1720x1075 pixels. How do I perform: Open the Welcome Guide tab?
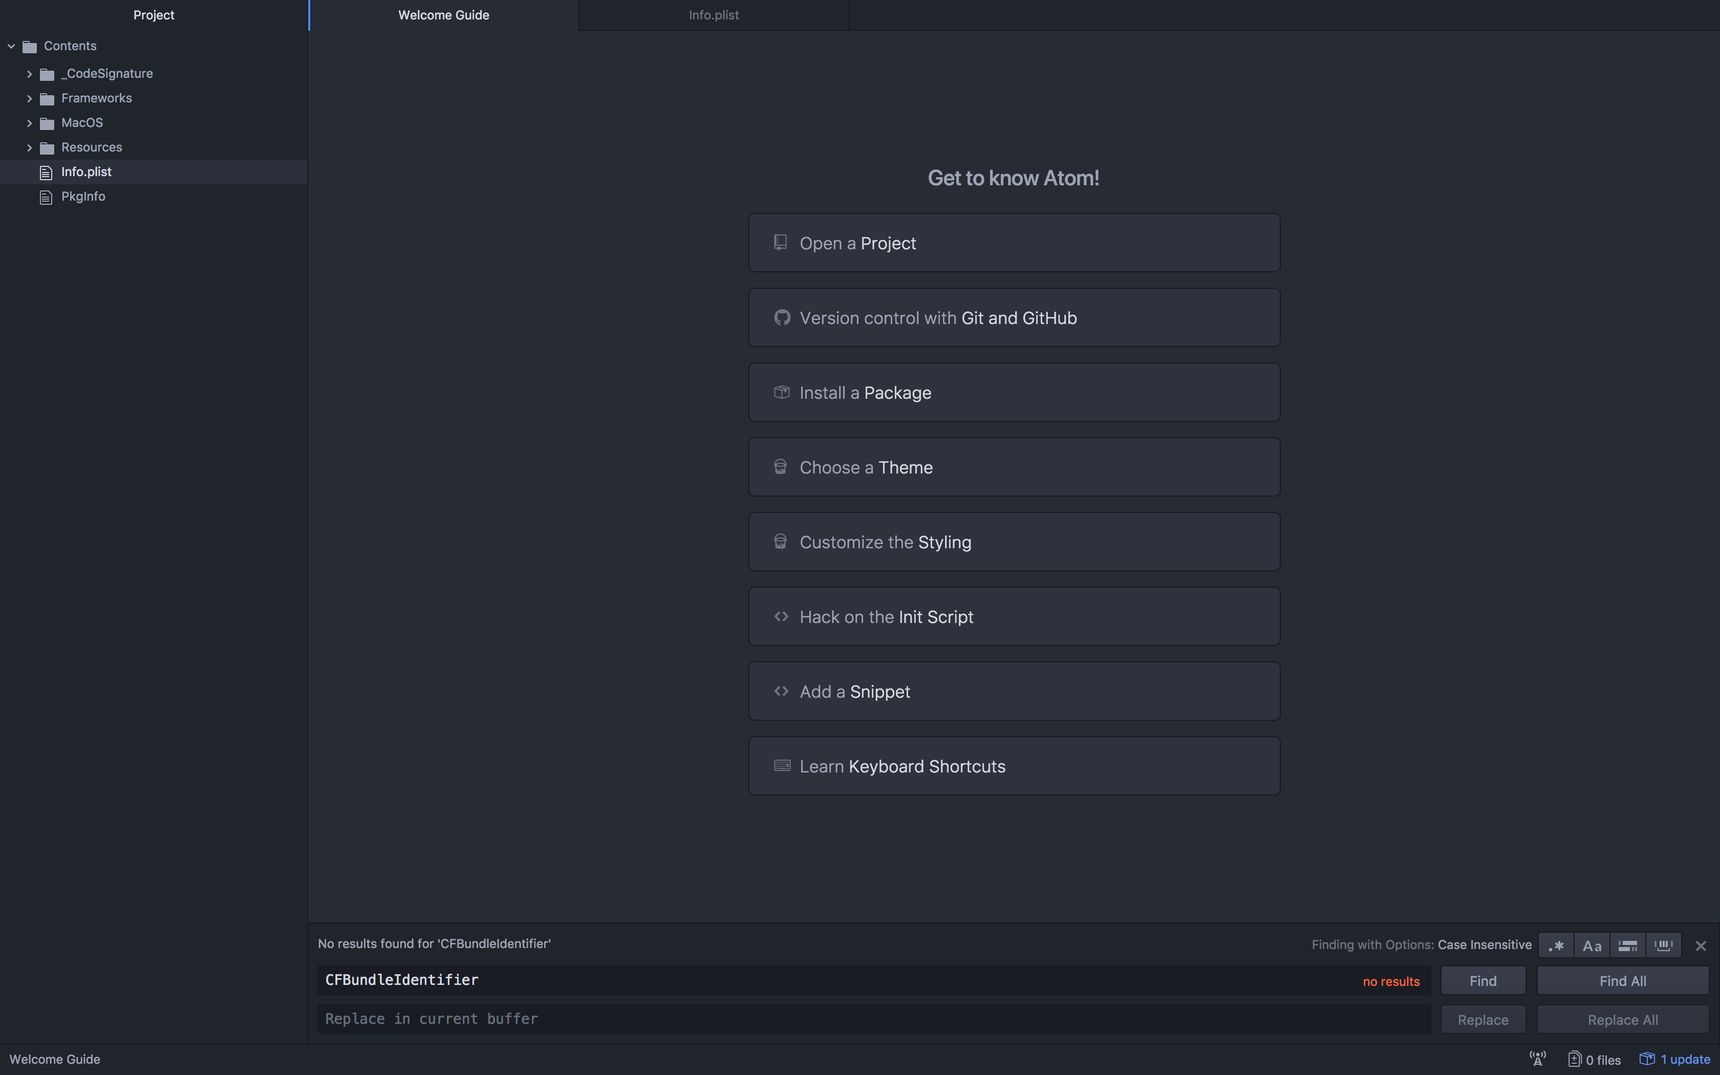(444, 15)
